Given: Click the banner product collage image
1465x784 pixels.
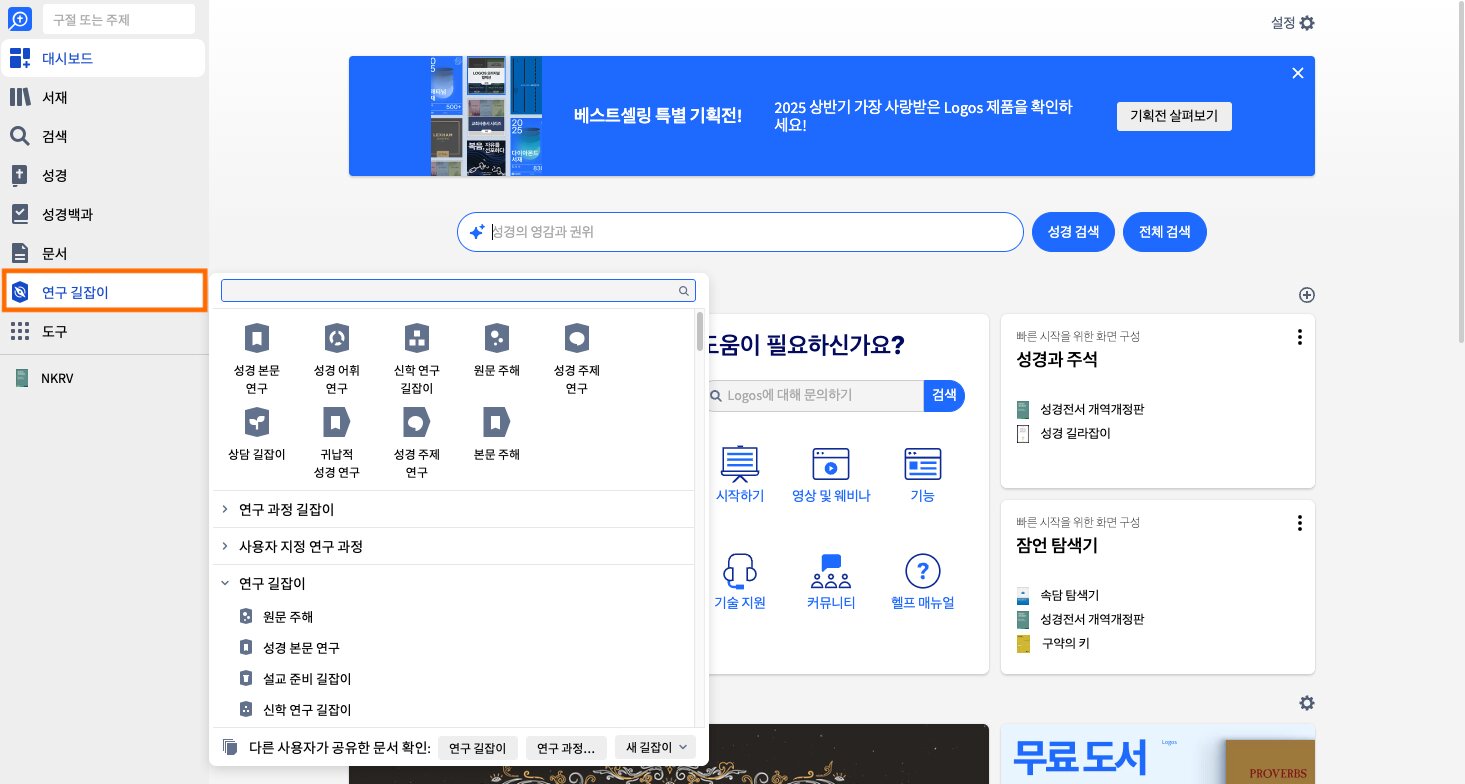Looking at the screenshot, I should point(486,116).
